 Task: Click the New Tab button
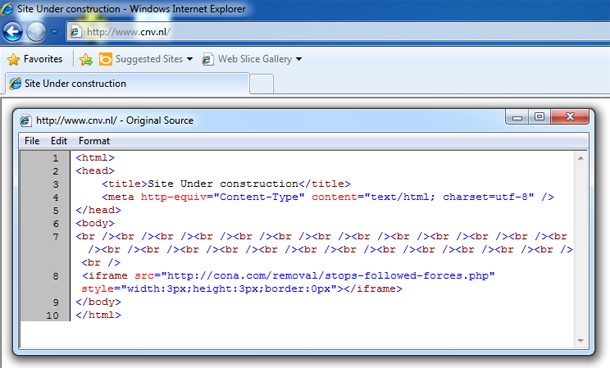261,84
